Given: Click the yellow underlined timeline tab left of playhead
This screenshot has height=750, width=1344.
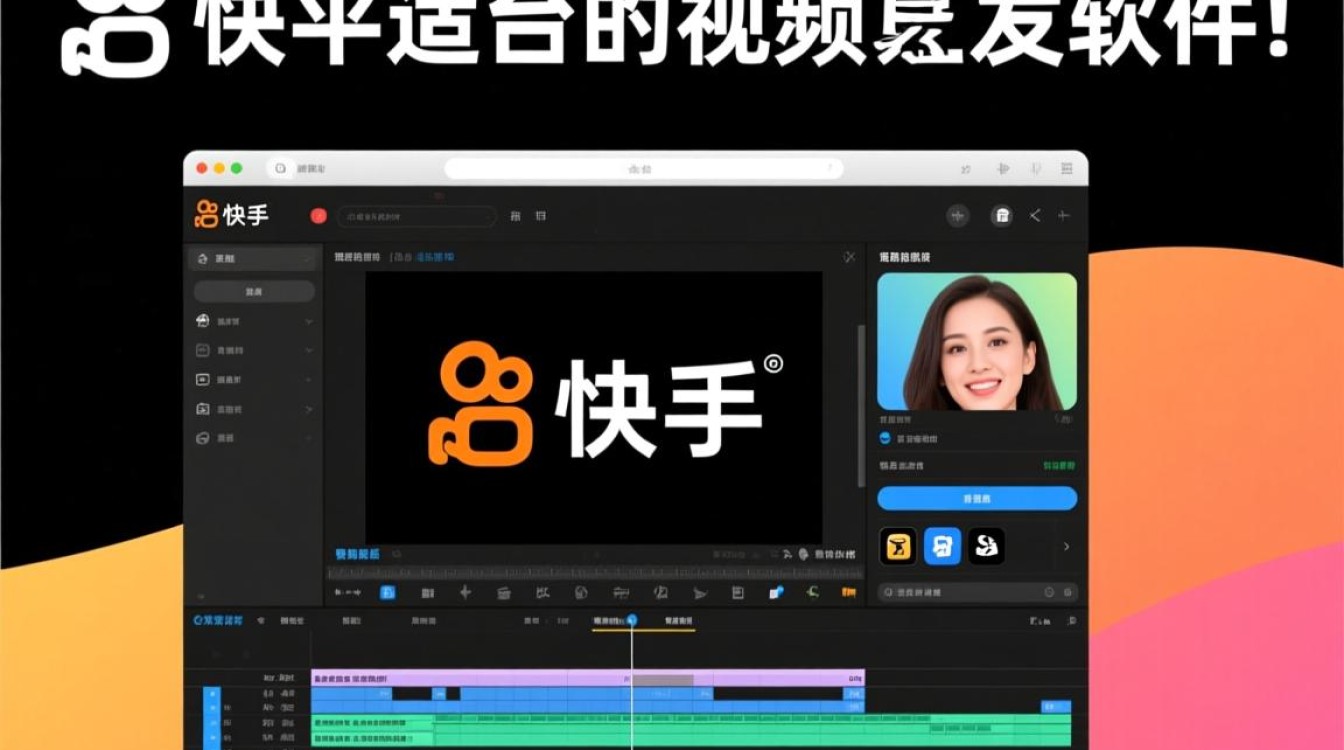Looking at the screenshot, I should [x=610, y=621].
